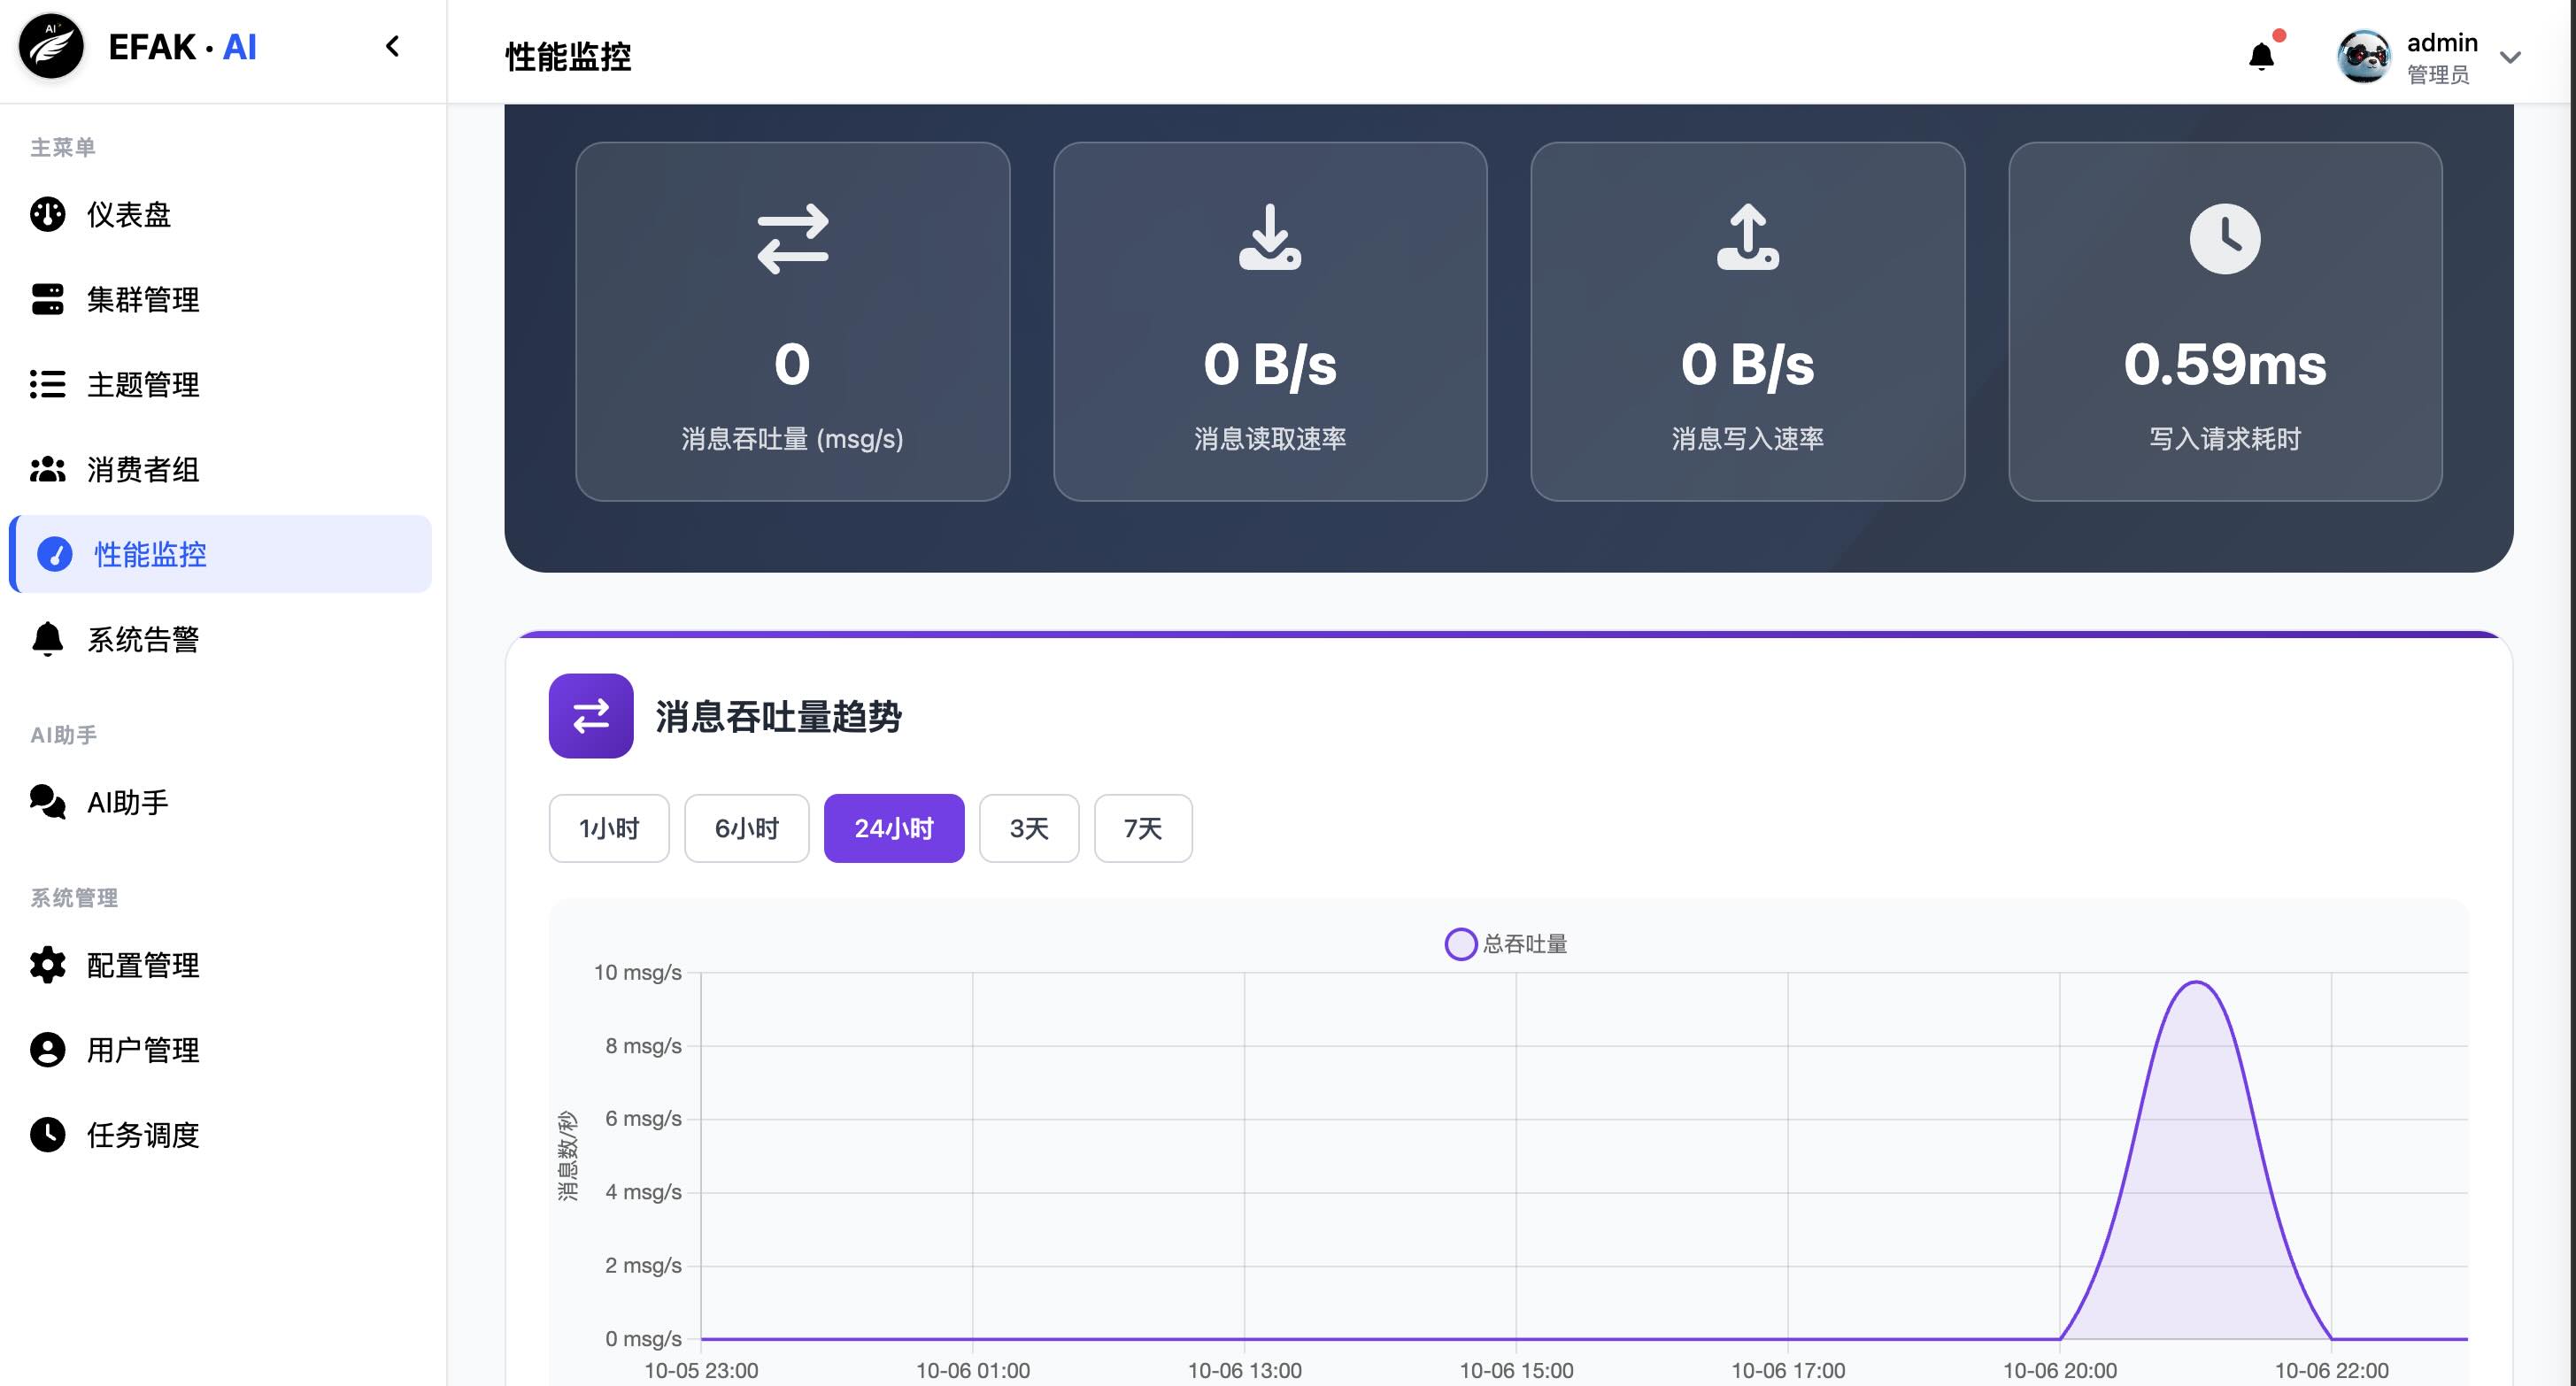Click the 写入请求耗时 0.59ms card
Image resolution: width=2576 pixels, height=1386 pixels.
click(2224, 321)
